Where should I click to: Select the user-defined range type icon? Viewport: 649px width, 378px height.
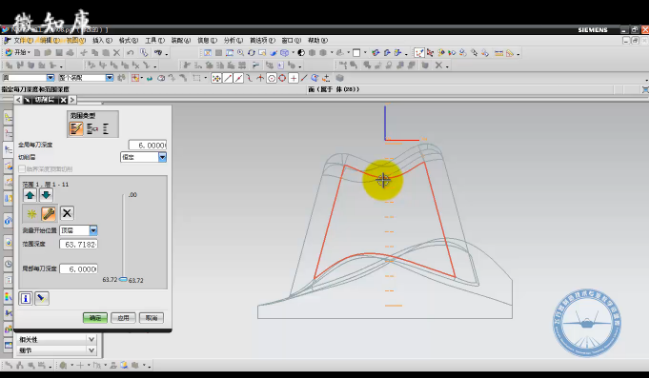point(76,128)
